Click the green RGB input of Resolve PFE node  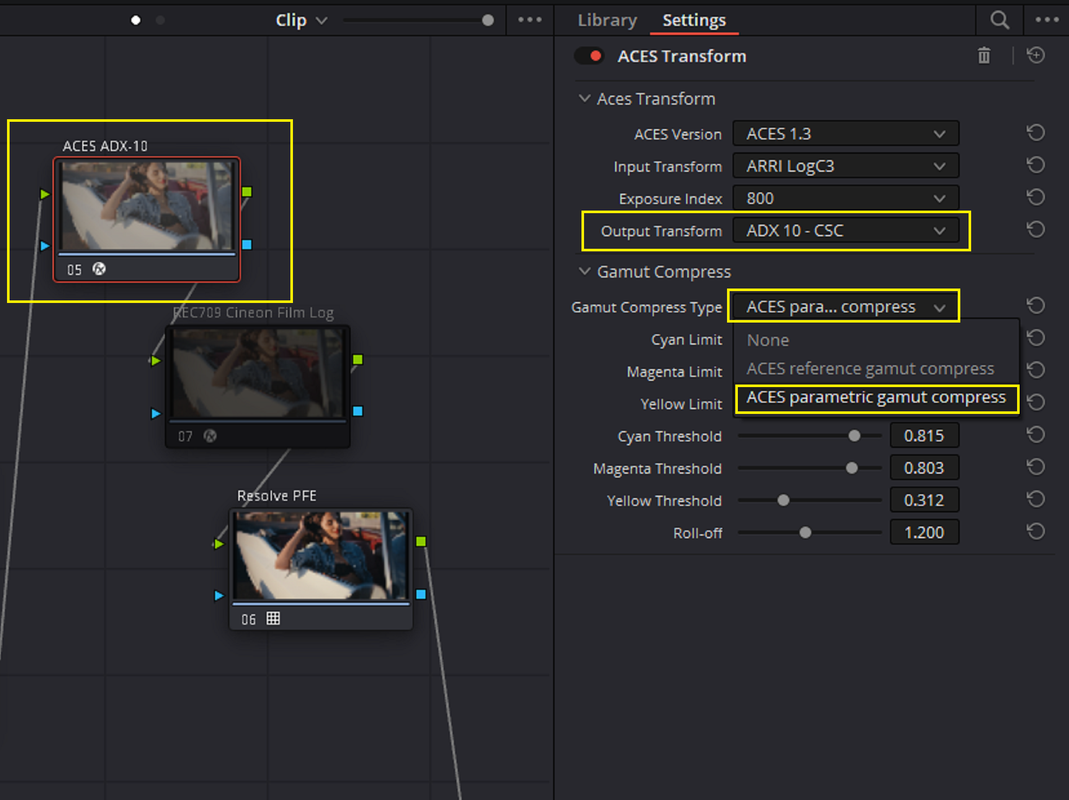(218, 544)
